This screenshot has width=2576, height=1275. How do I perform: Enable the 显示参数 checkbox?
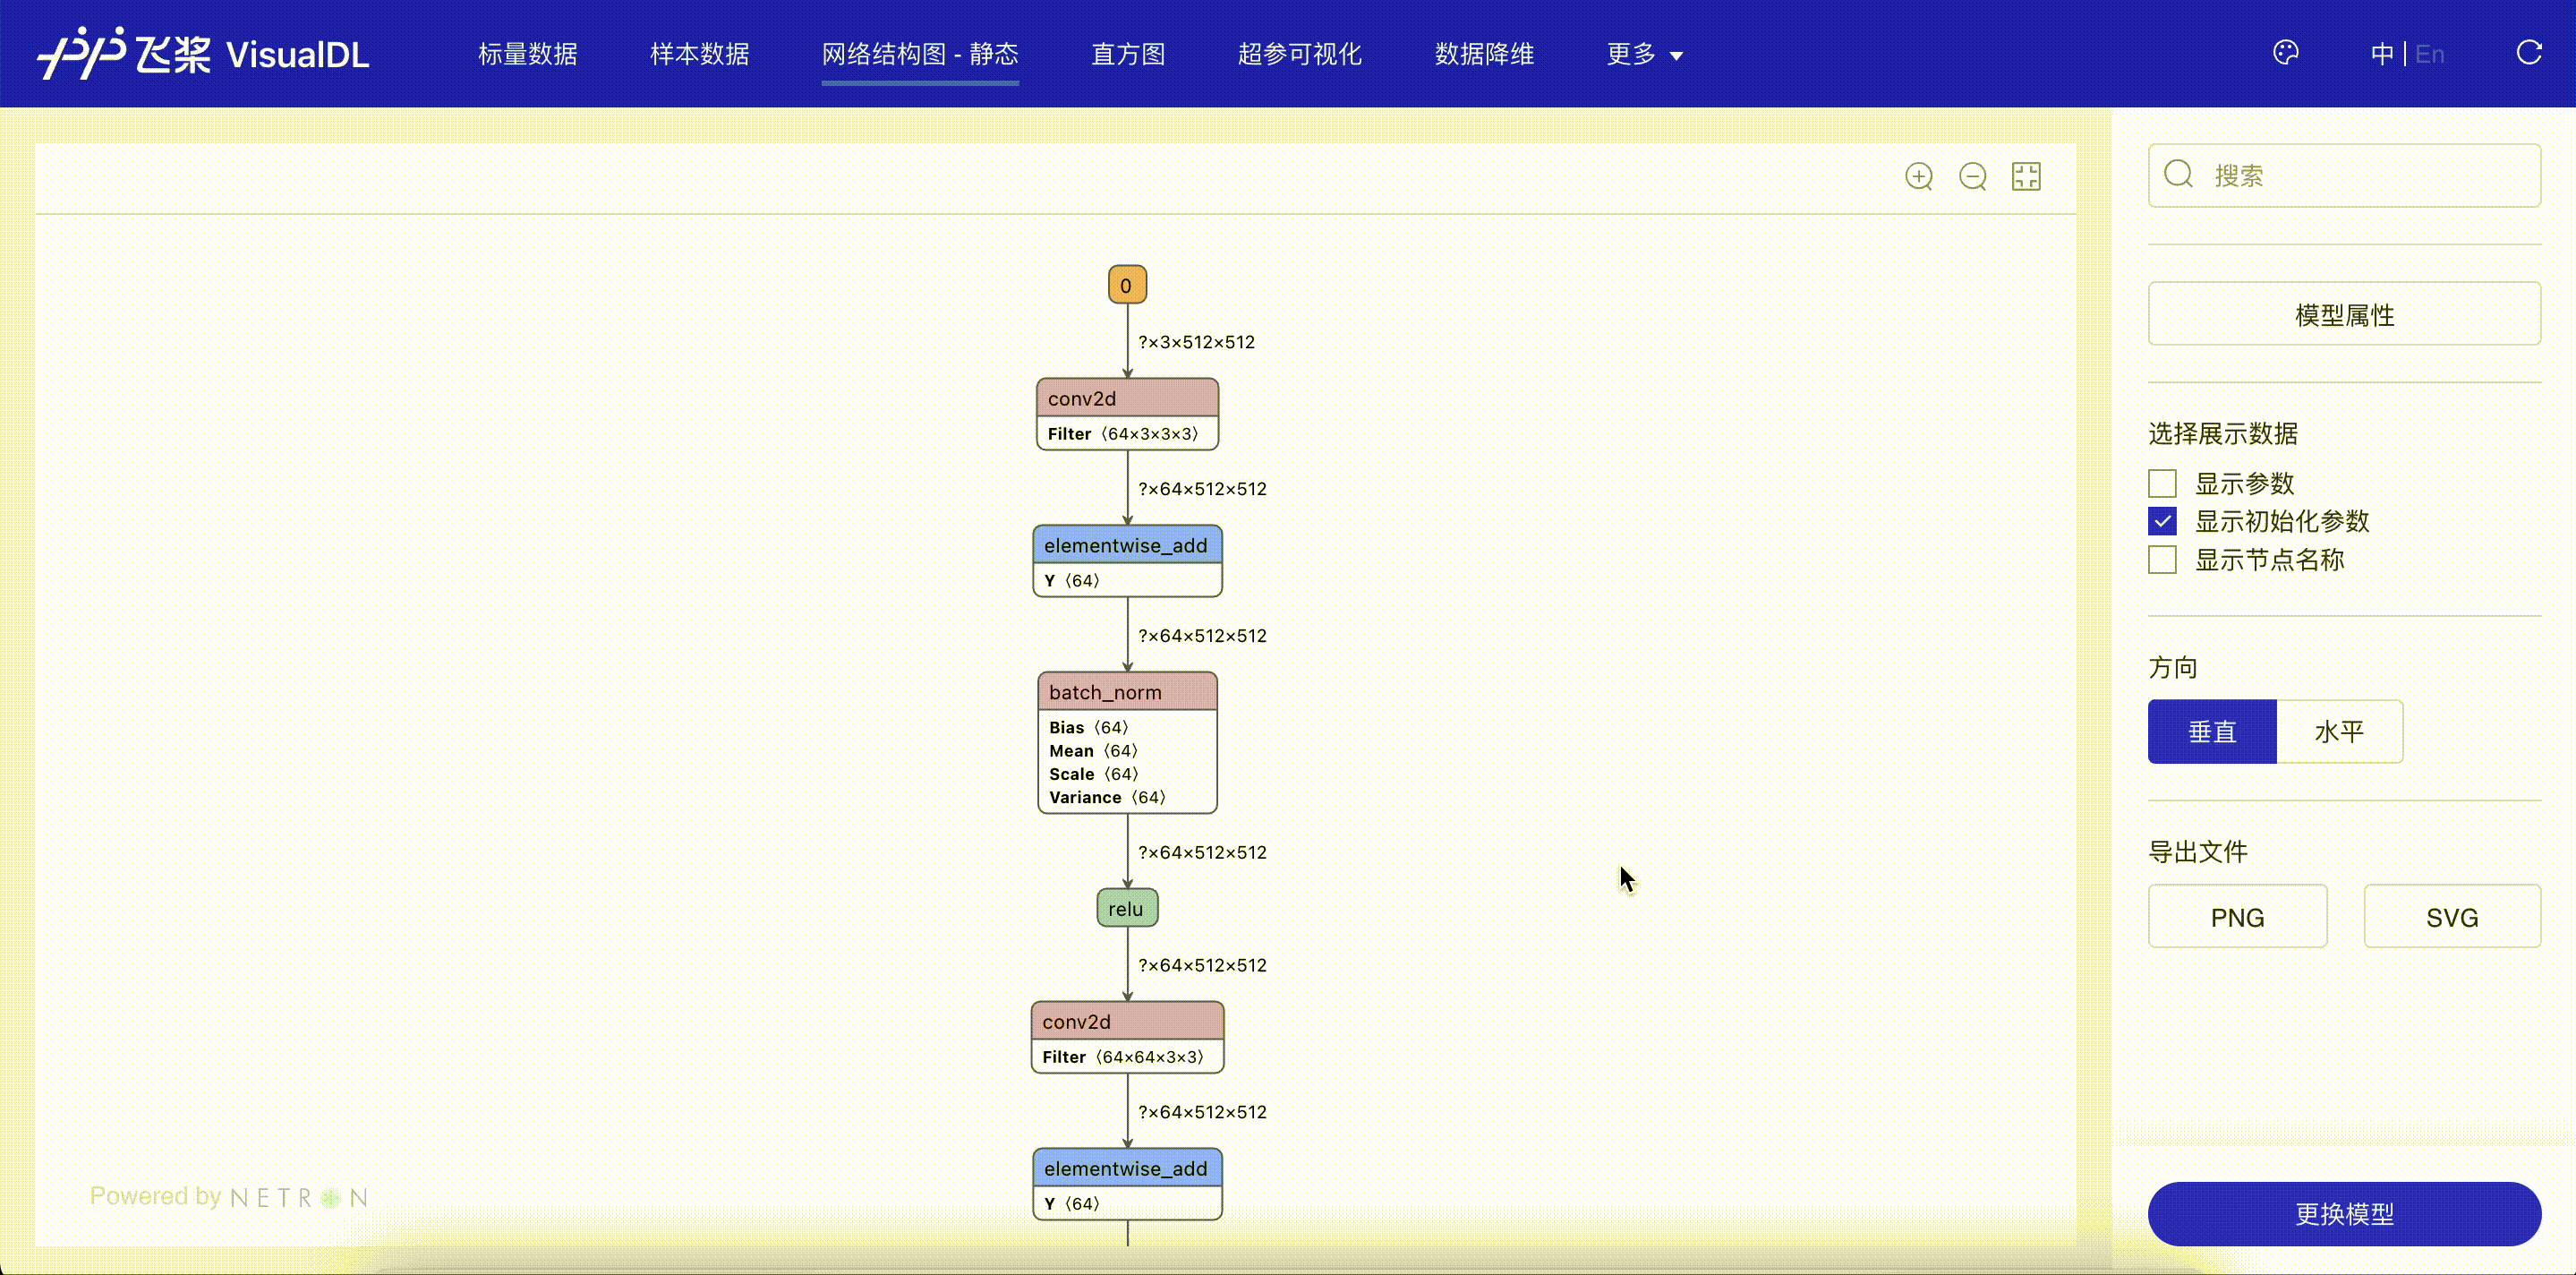tap(2162, 484)
